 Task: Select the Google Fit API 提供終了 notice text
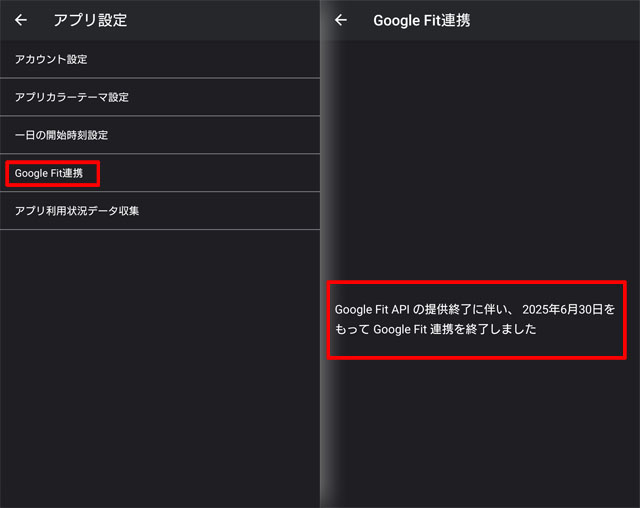pos(475,319)
